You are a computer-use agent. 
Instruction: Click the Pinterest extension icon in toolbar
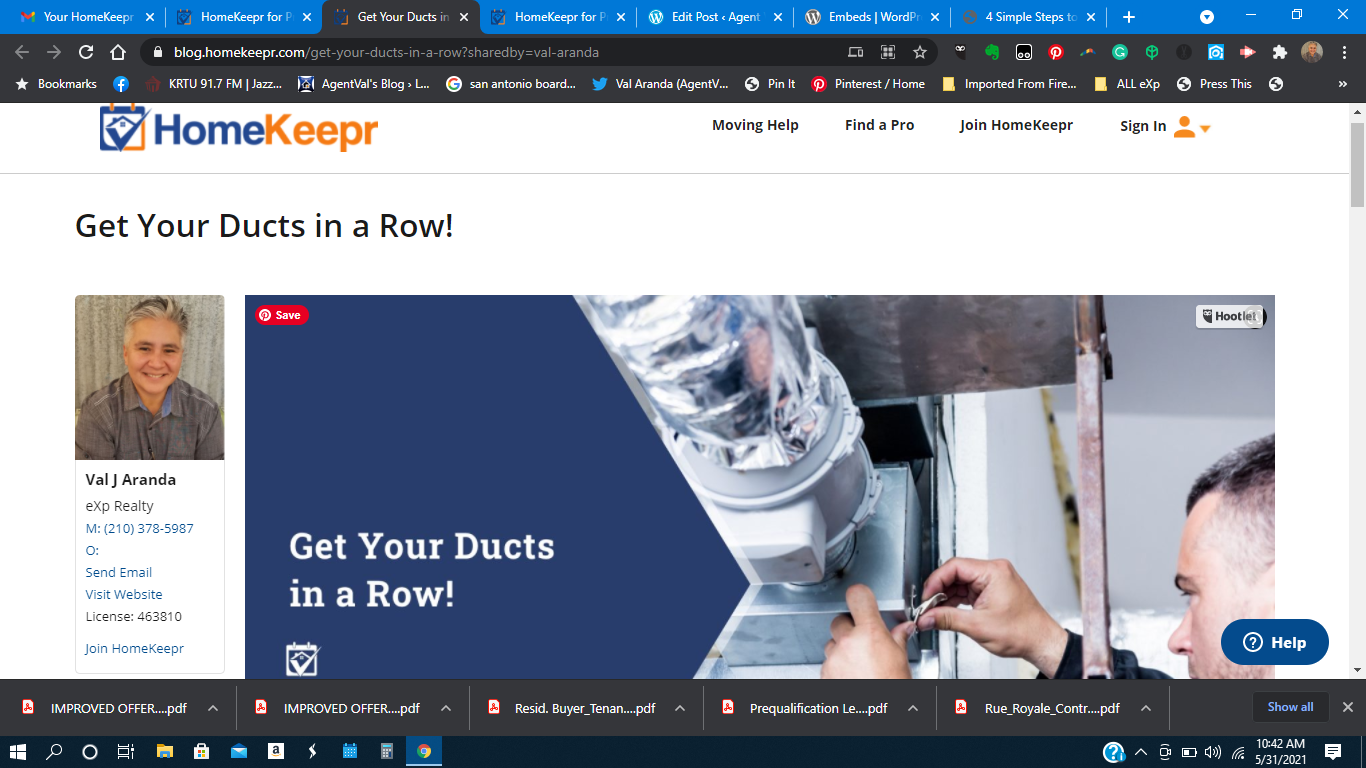(x=1056, y=52)
